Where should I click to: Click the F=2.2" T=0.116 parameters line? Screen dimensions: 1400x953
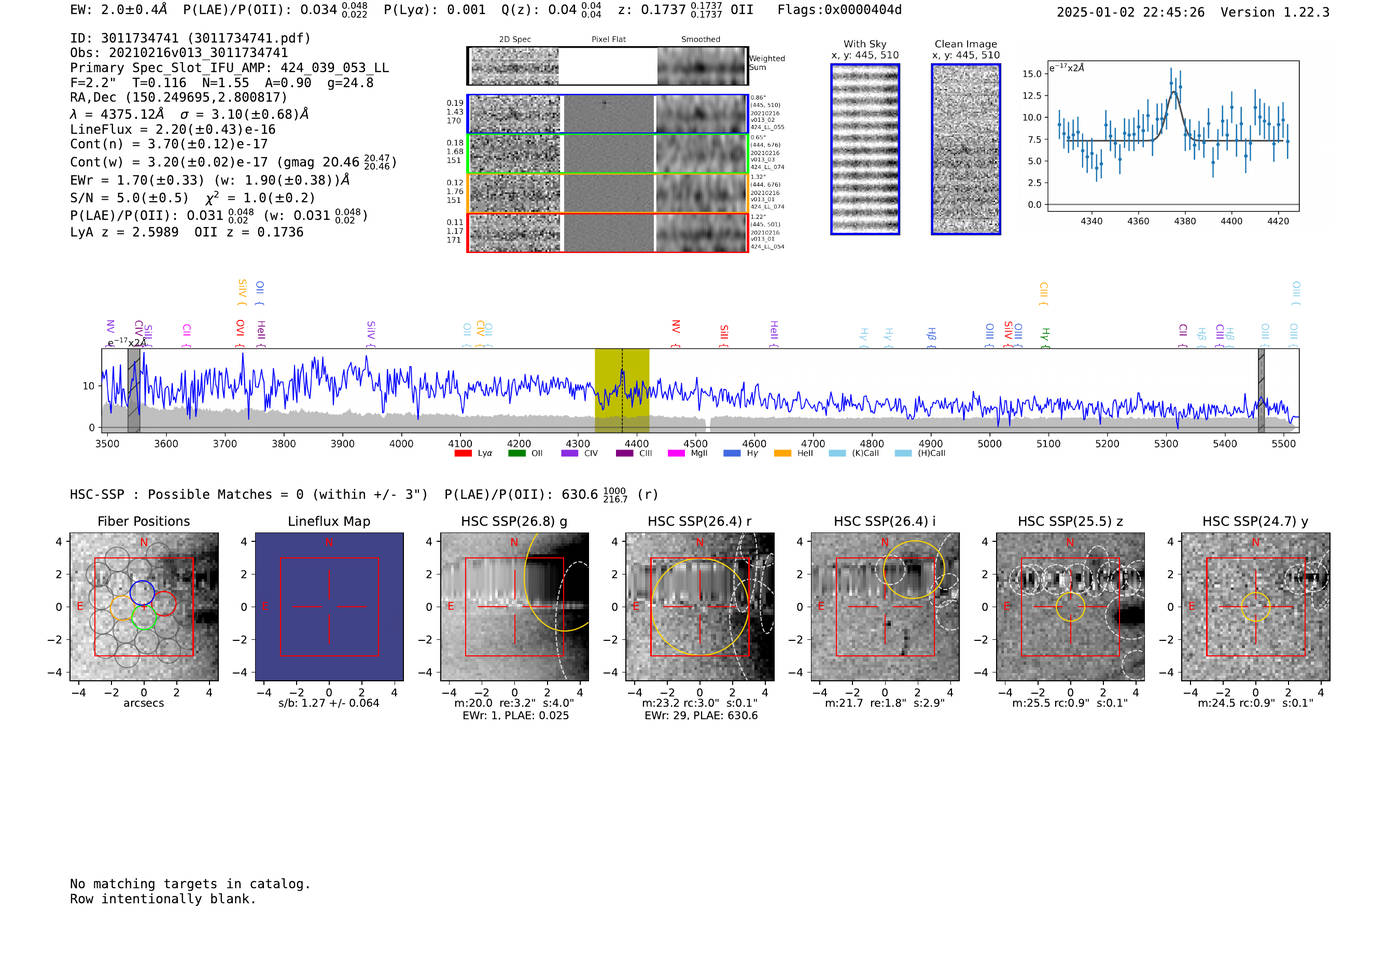point(221,82)
